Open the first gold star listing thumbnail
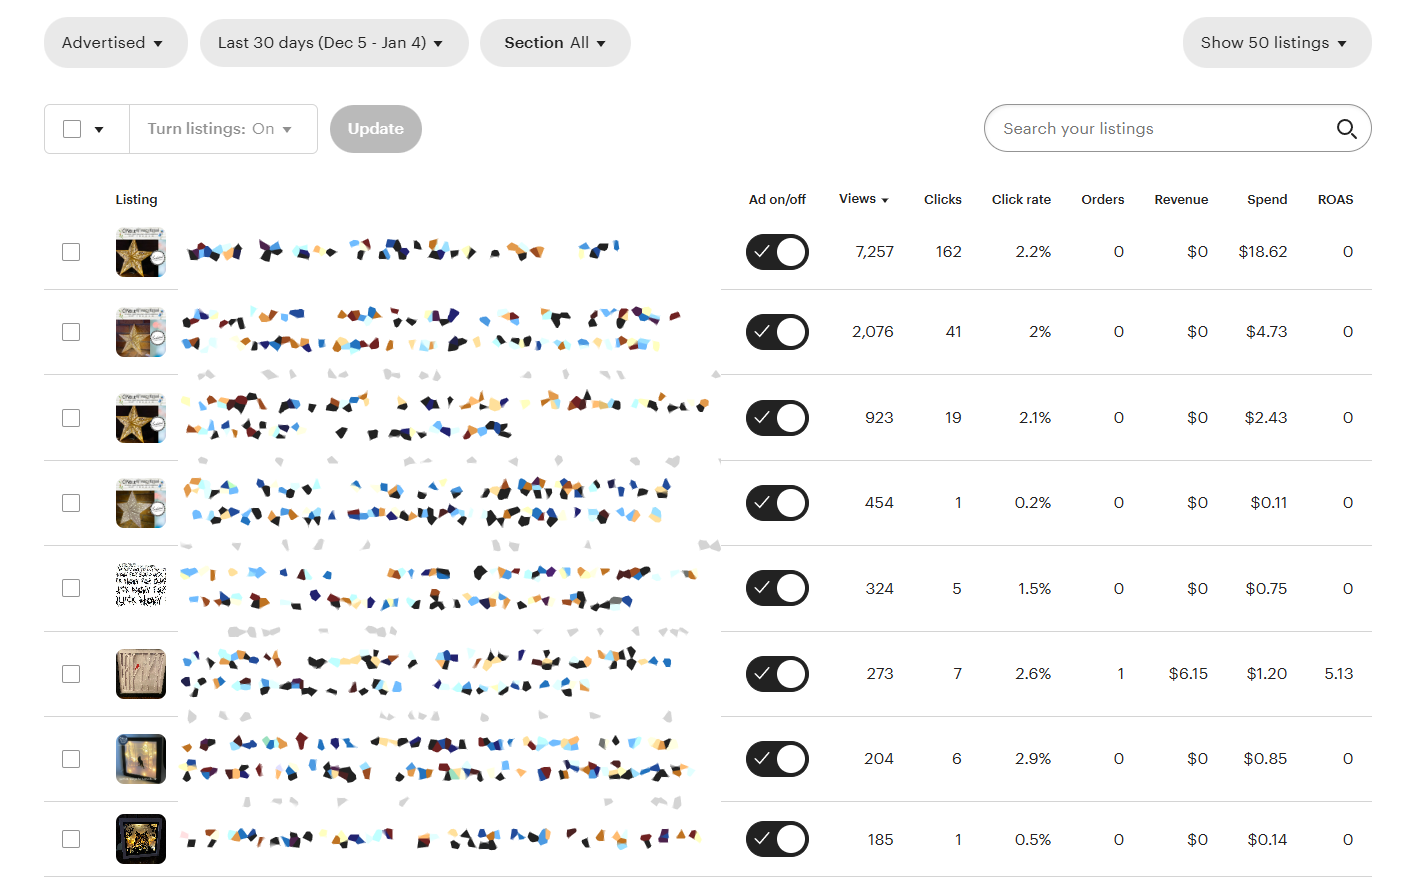Viewport: 1413px width, 884px height. coord(140,252)
